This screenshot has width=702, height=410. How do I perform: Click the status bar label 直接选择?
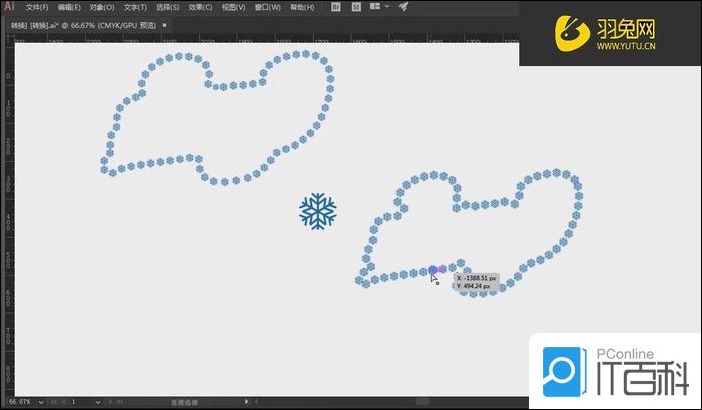184,402
